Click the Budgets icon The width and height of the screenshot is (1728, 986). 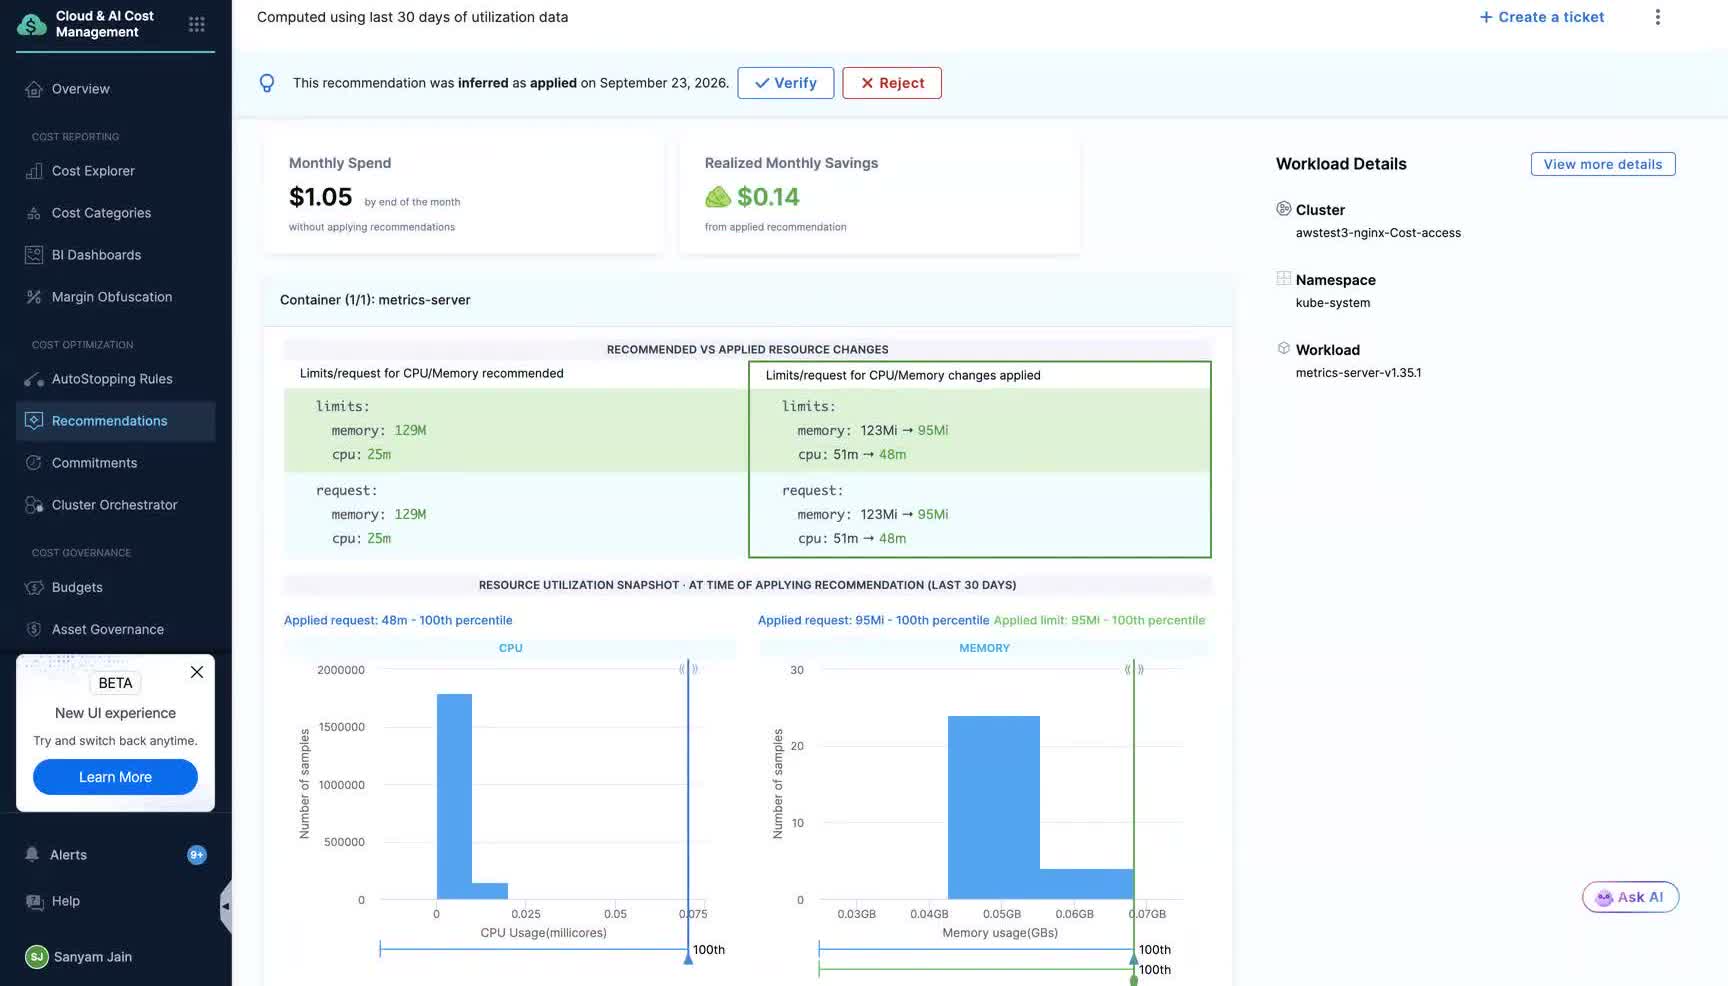pyautogui.click(x=34, y=587)
